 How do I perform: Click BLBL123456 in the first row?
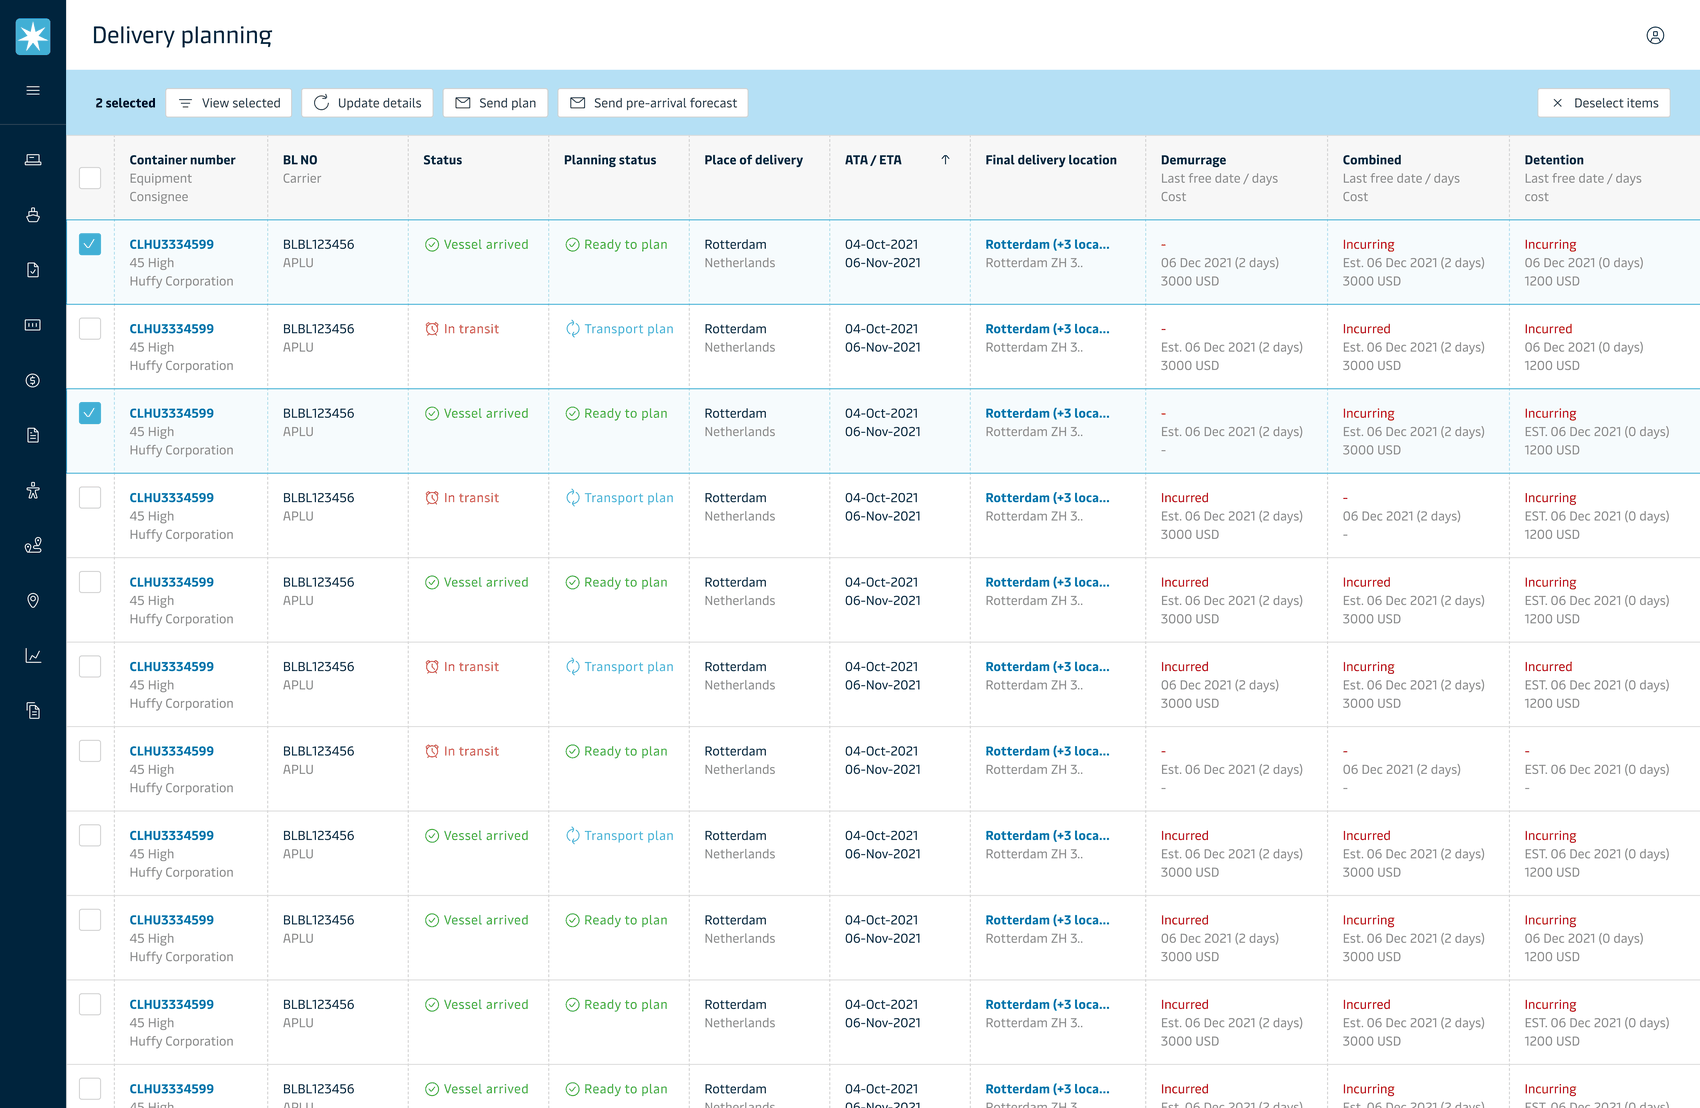[x=318, y=245]
